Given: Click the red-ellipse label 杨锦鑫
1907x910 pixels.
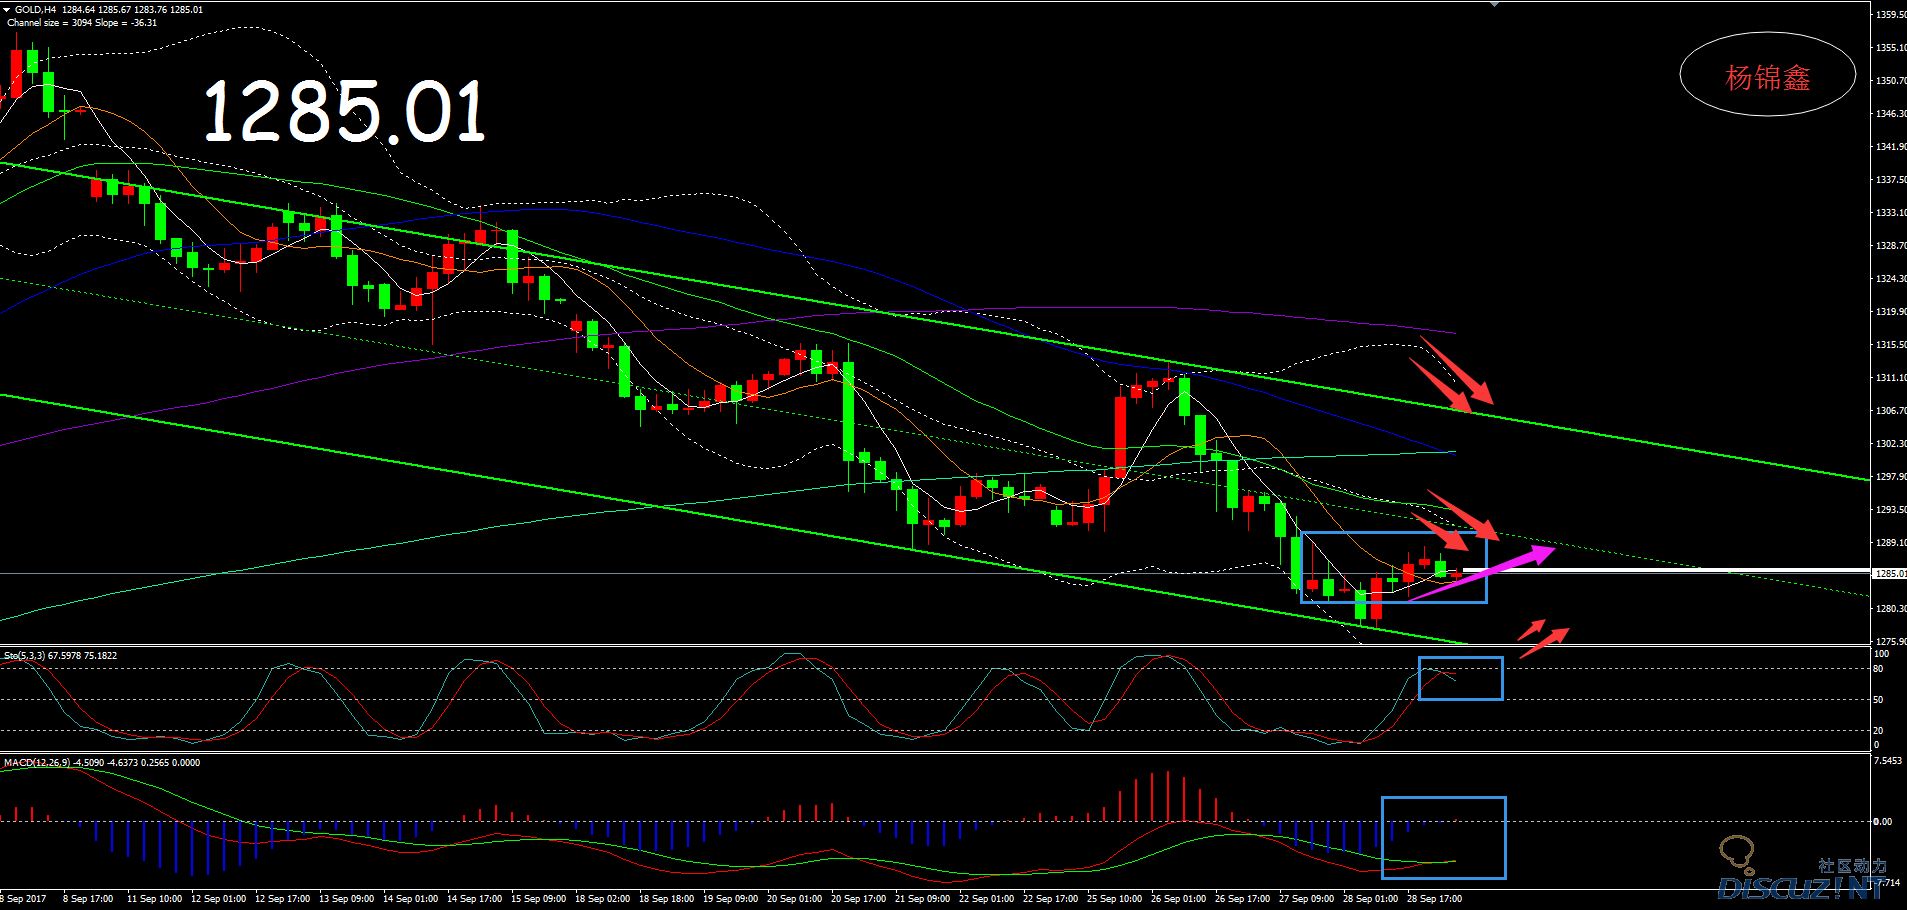Looking at the screenshot, I should tap(1767, 77).
